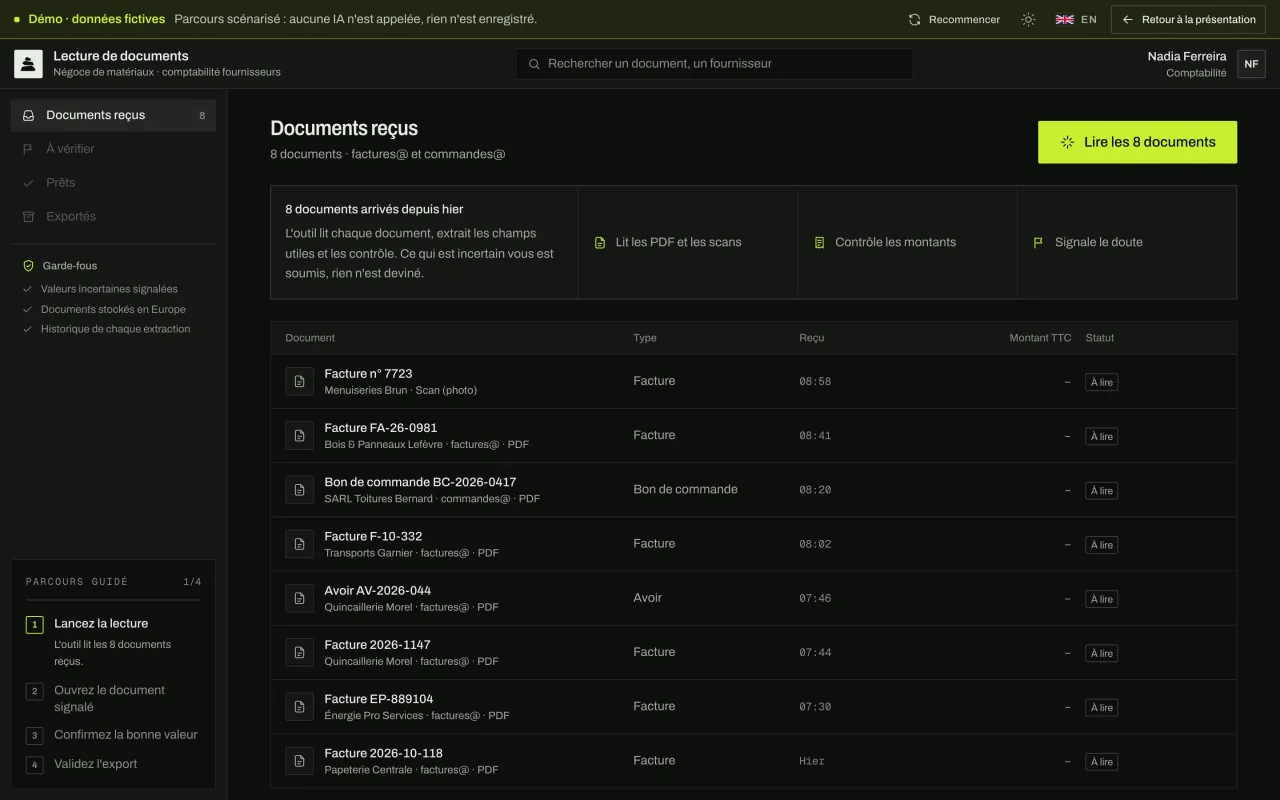Click the Retour à la présentation button
Viewport: 1280px width, 800px height.
1188,19
